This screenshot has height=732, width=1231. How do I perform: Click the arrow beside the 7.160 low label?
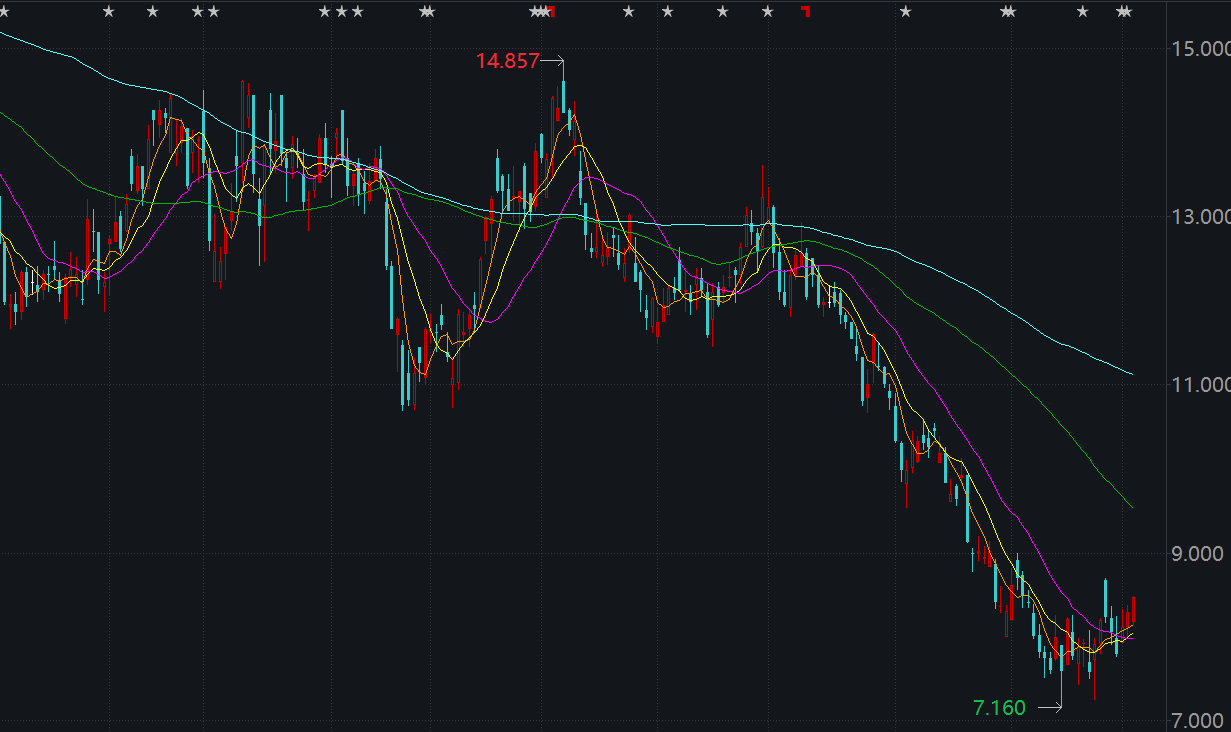[x=1049, y=708]
